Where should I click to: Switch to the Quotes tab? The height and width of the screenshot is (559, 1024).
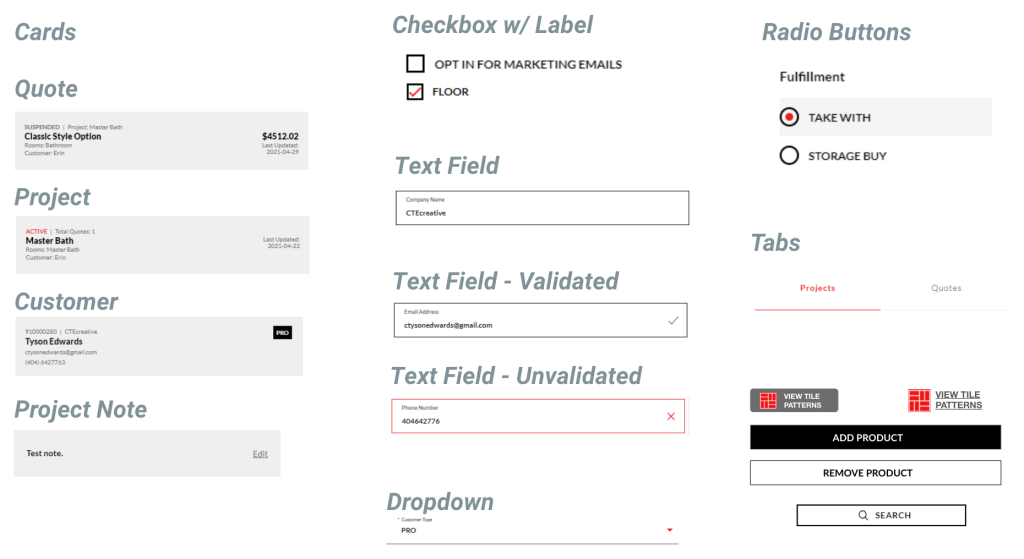click(946, 288)
